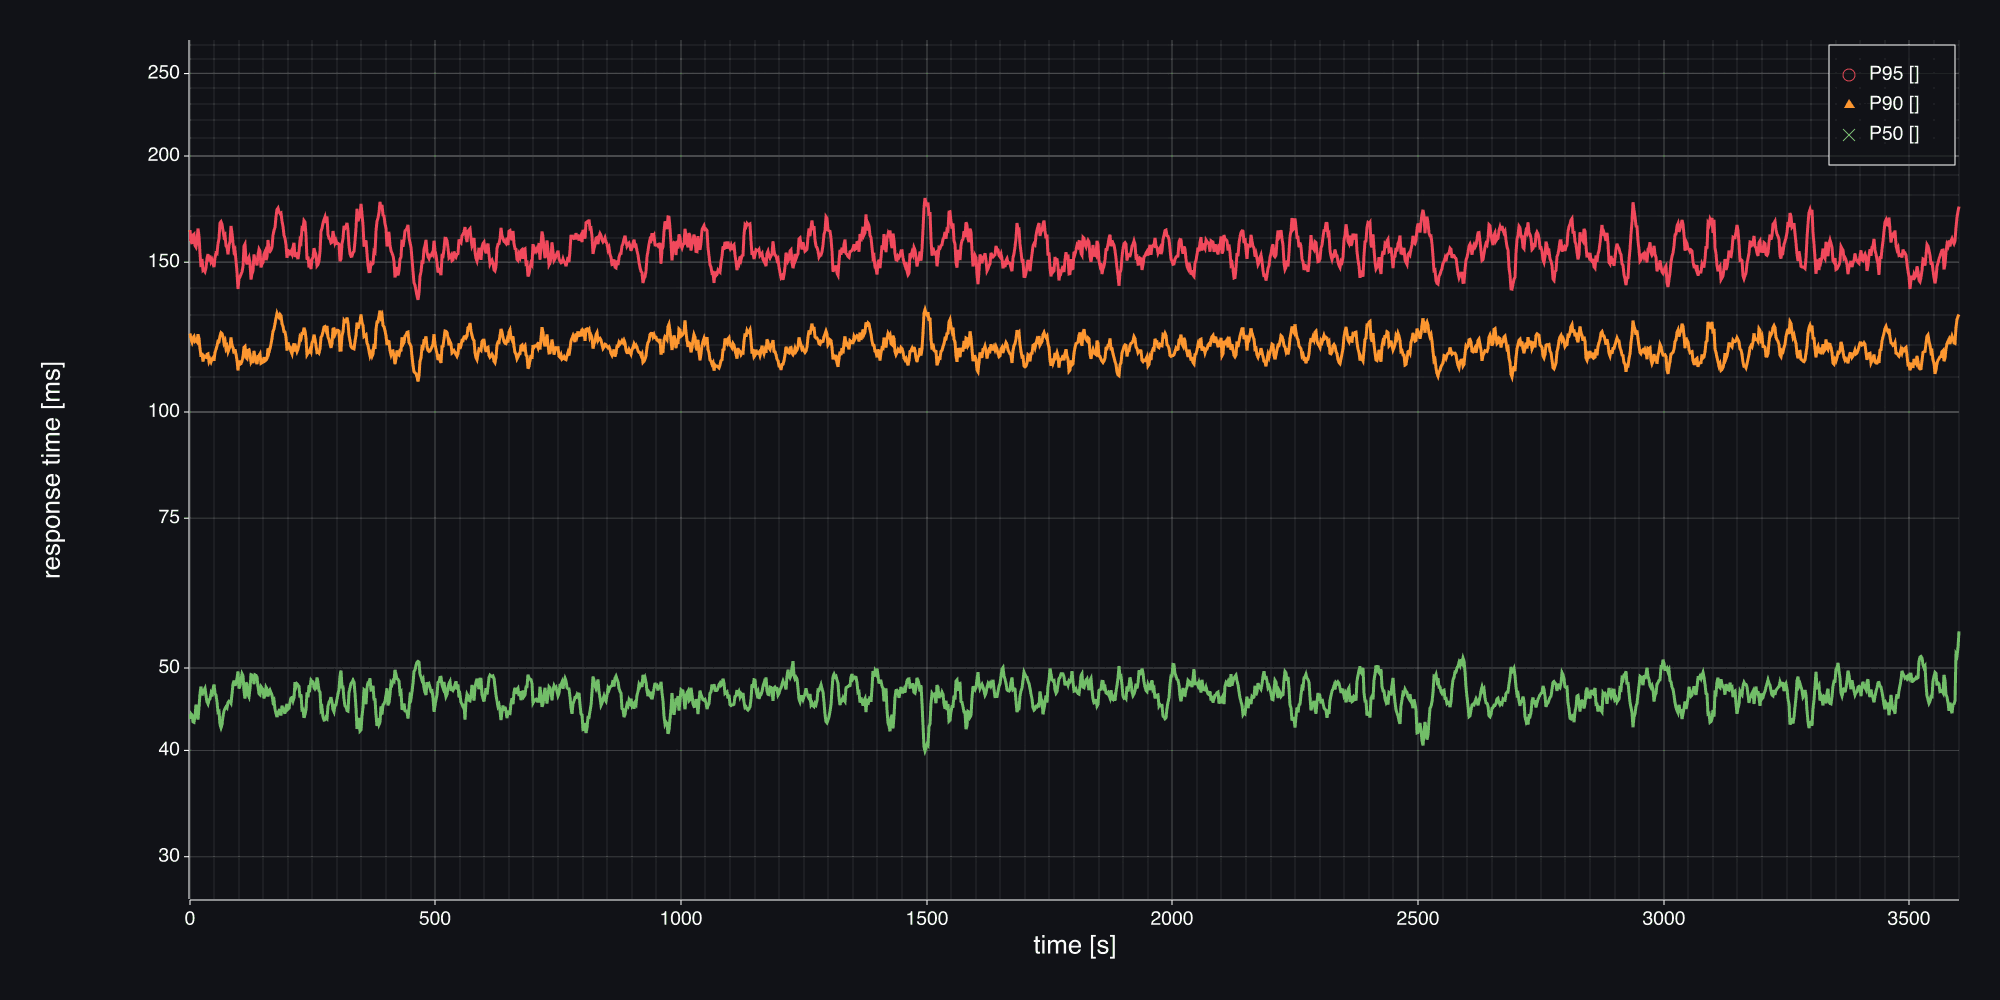Click the 0 tick label on x-axis

(190, 919)
